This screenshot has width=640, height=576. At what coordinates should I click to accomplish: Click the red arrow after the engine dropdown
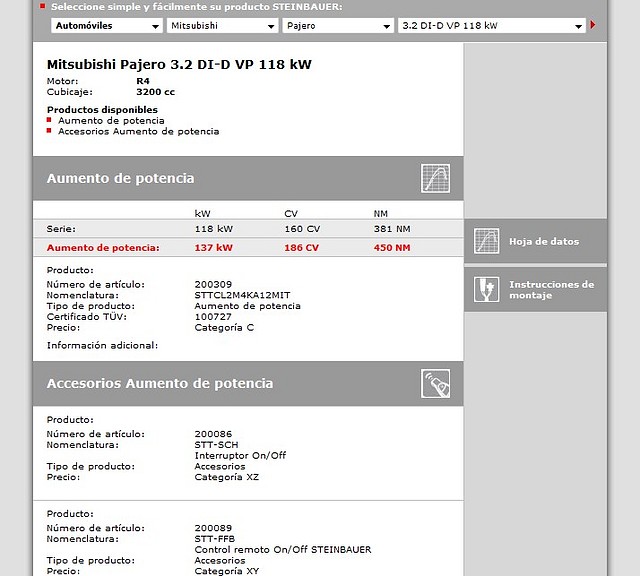tap(593, 25)
